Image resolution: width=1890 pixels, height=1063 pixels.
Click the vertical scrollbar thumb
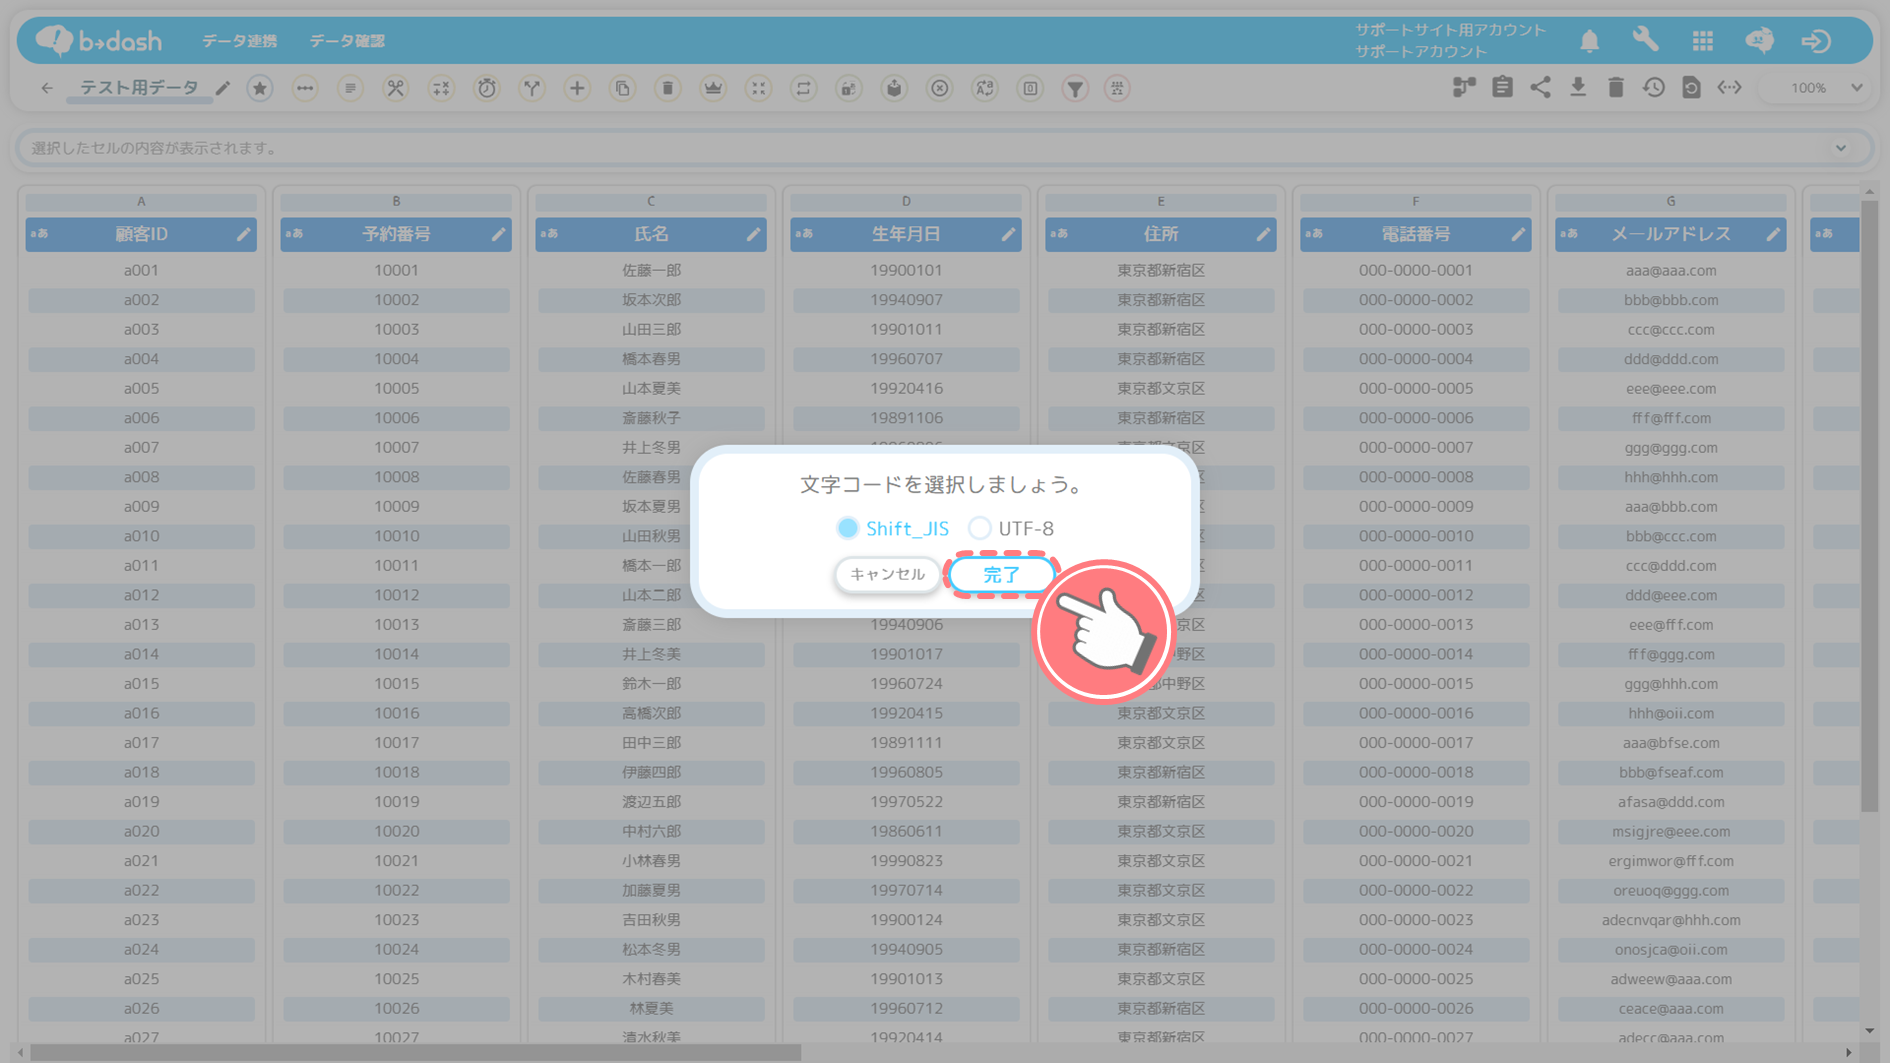point(1869,505)
